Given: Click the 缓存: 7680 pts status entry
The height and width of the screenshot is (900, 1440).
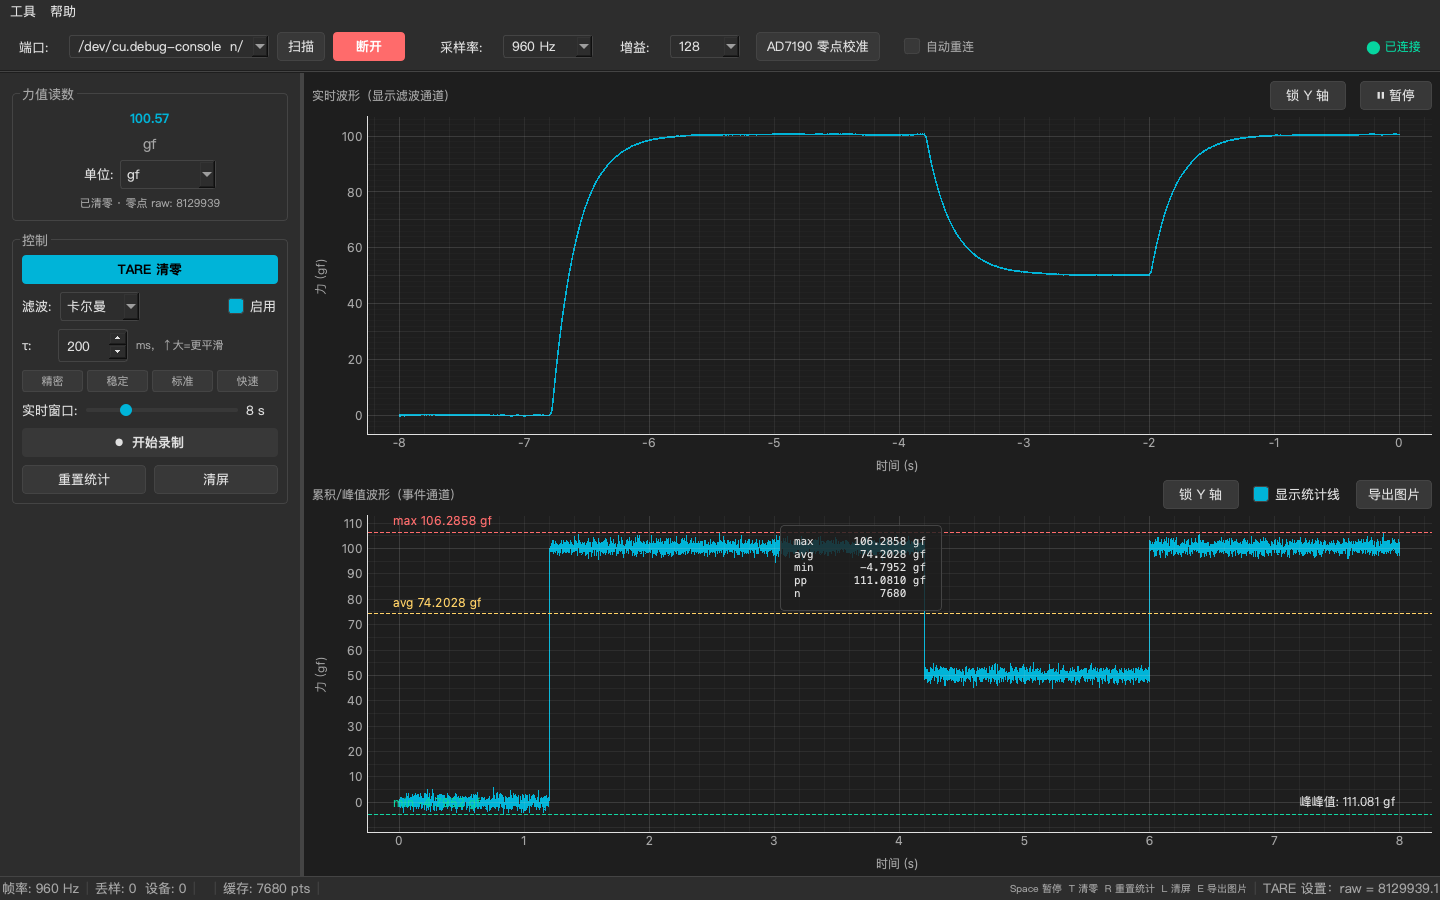Looking at the screenshot, I should (x=266, y=888).
